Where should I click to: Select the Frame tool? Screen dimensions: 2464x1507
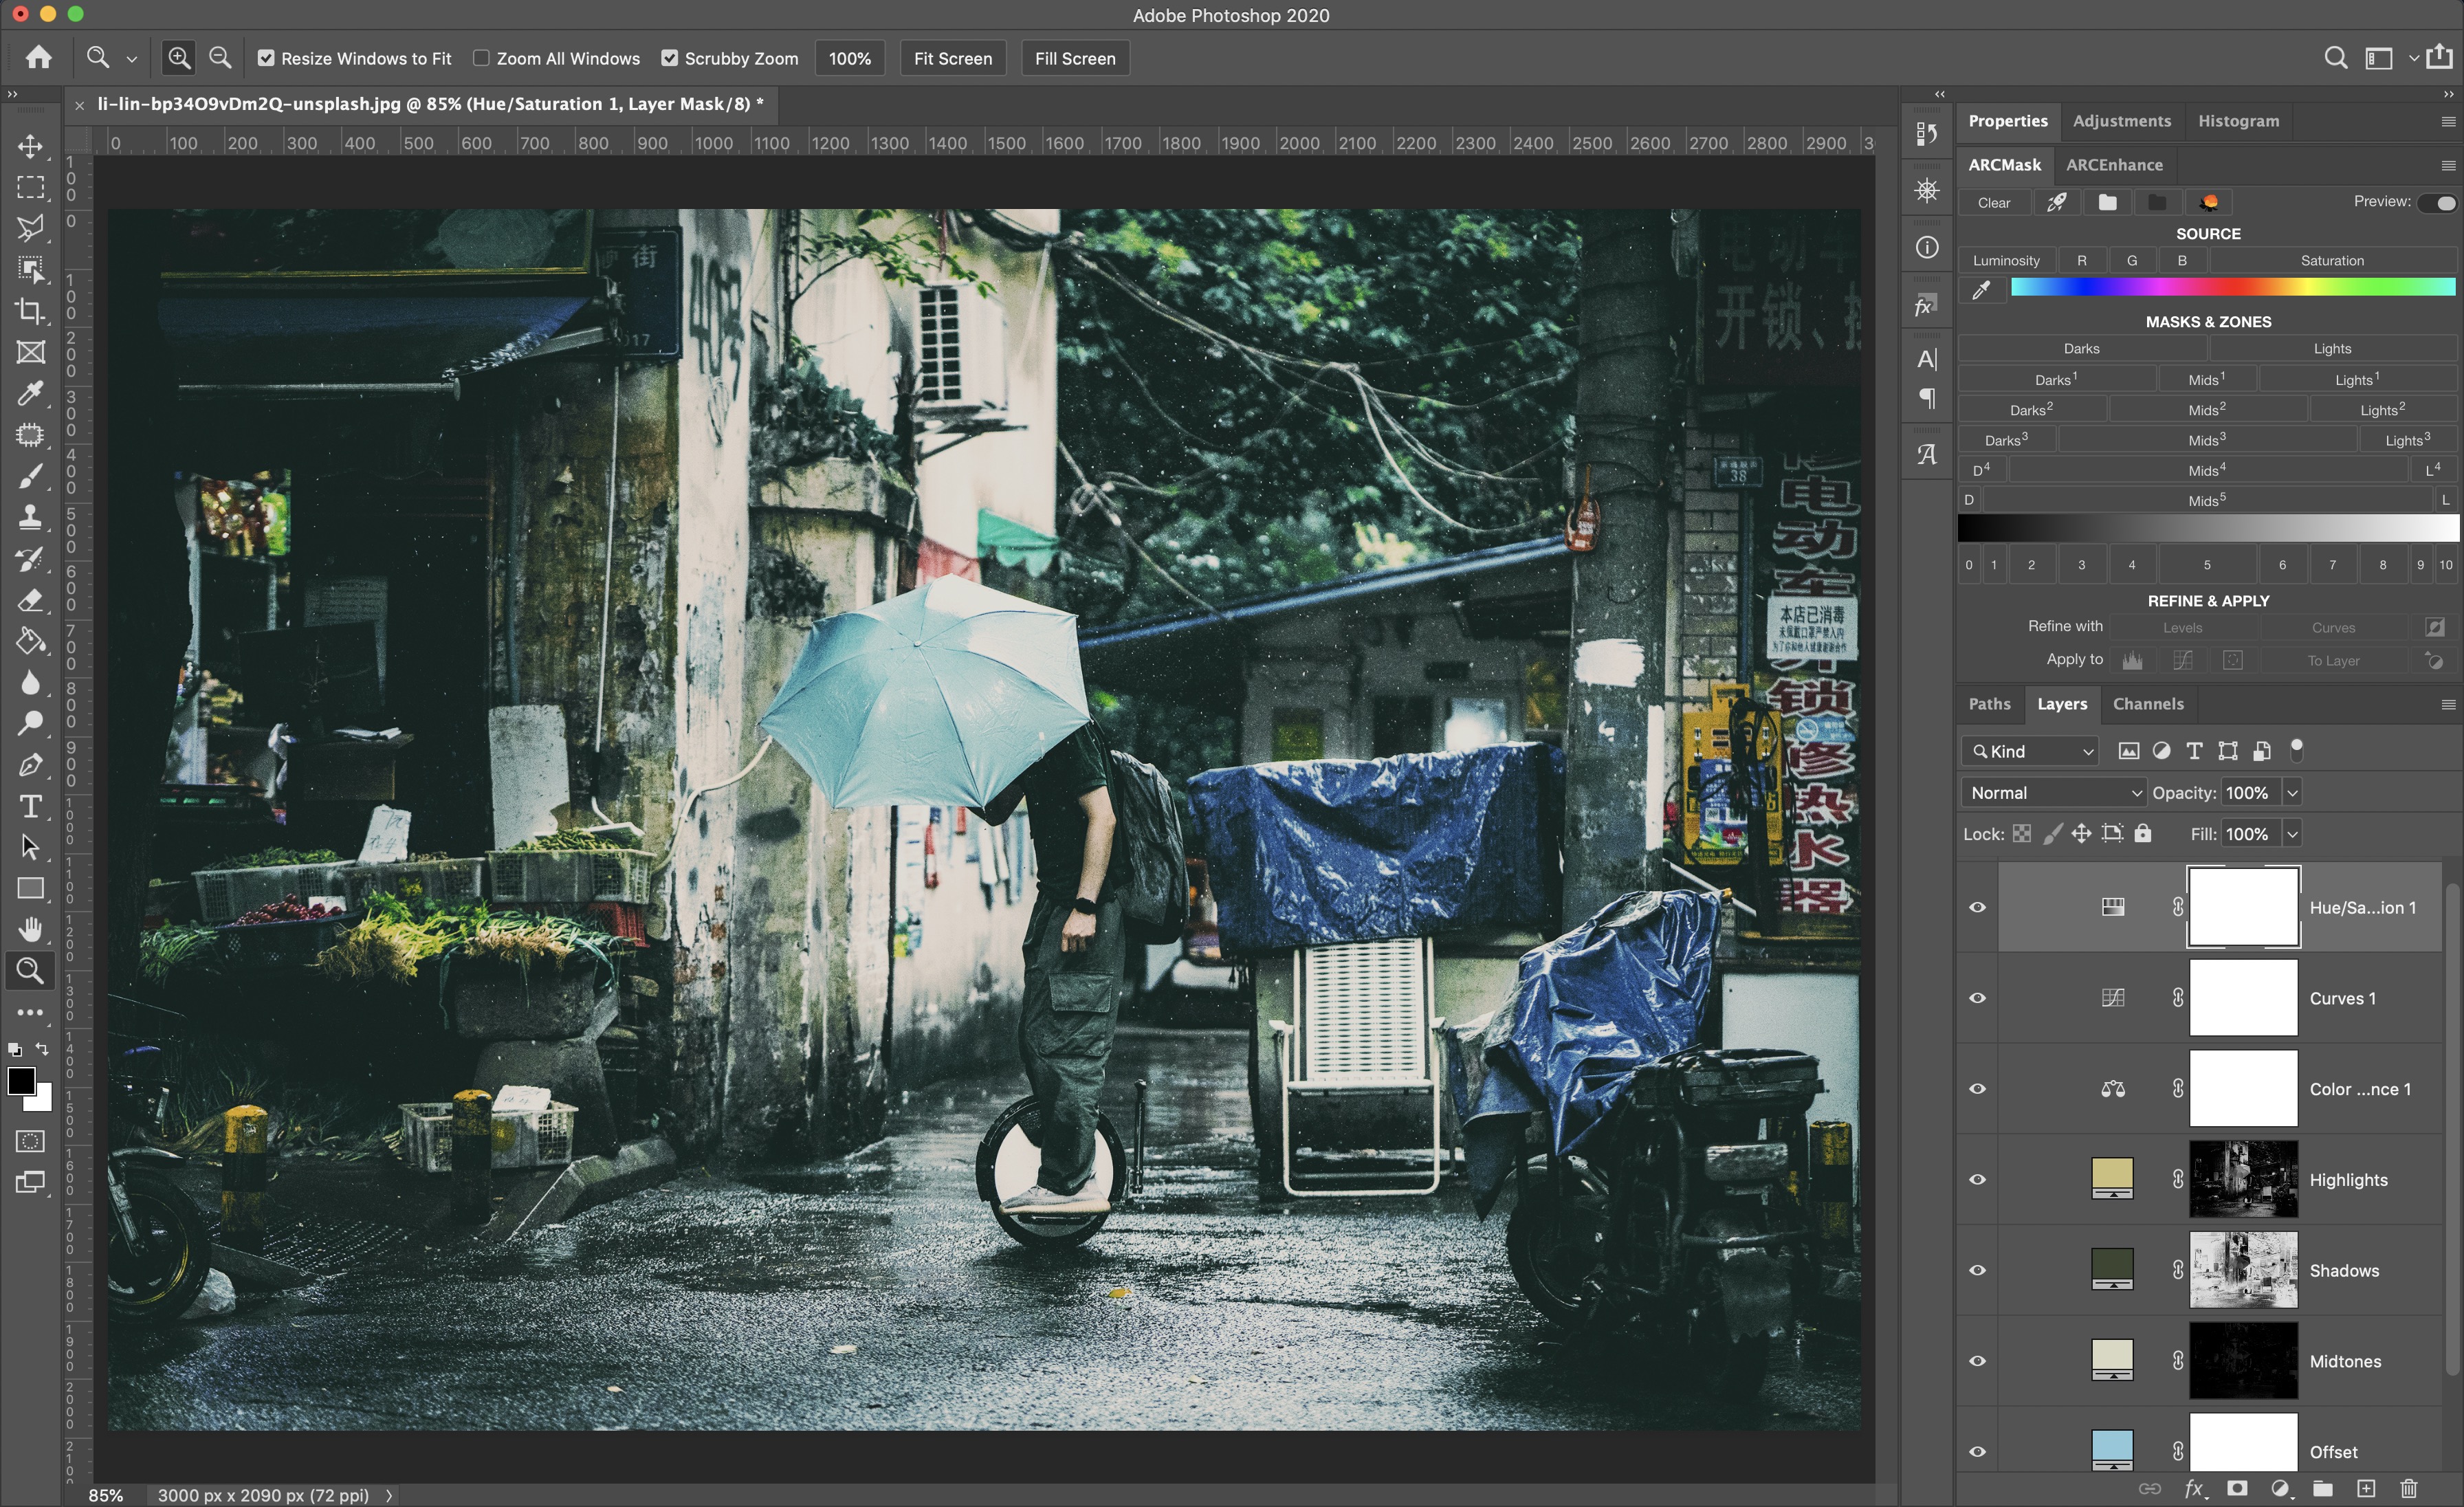tap(30, 352)
